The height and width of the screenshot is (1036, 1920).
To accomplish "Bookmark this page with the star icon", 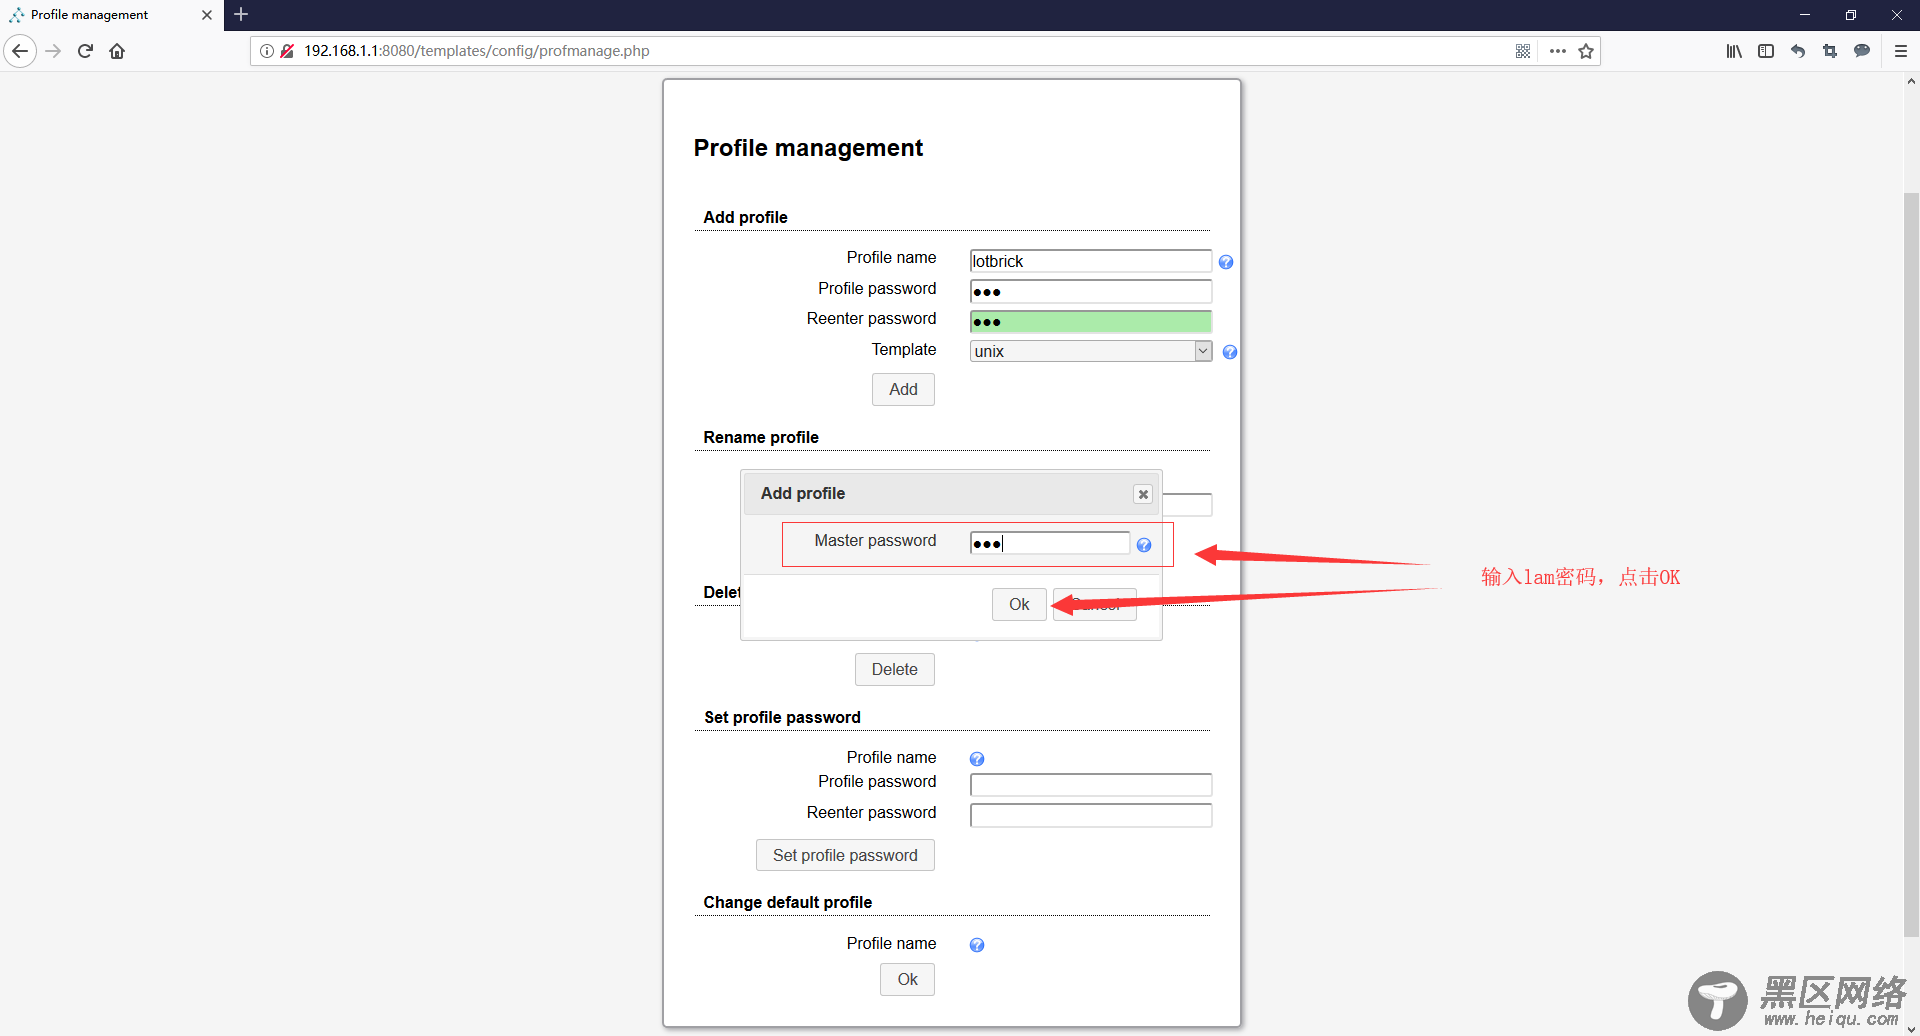I will [1586, 51].
